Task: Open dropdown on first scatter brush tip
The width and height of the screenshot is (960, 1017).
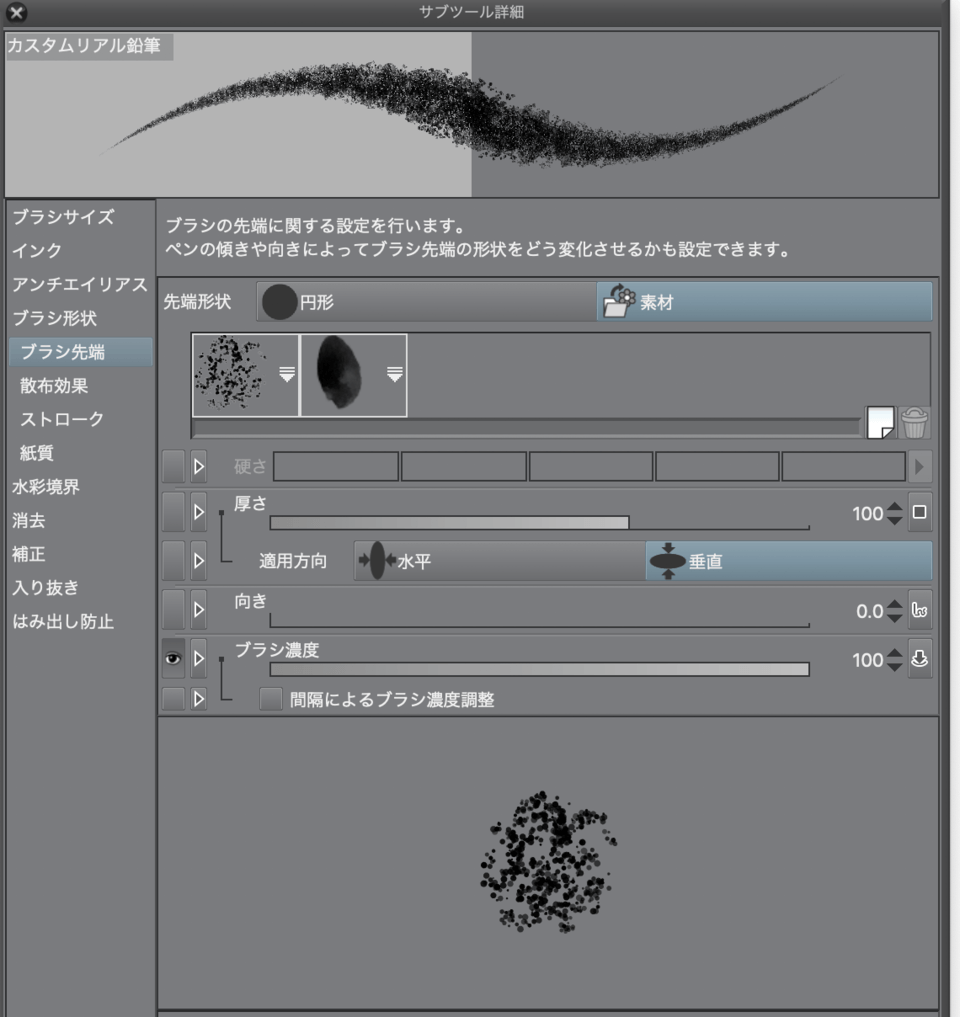Action: click(286, 373)
